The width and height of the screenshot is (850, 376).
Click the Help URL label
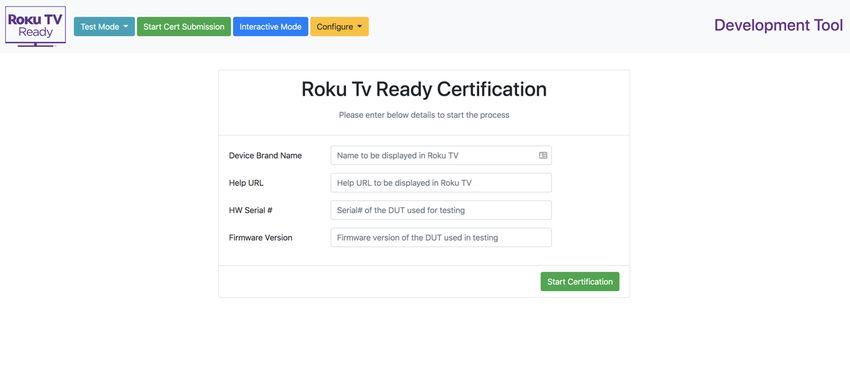246,183
